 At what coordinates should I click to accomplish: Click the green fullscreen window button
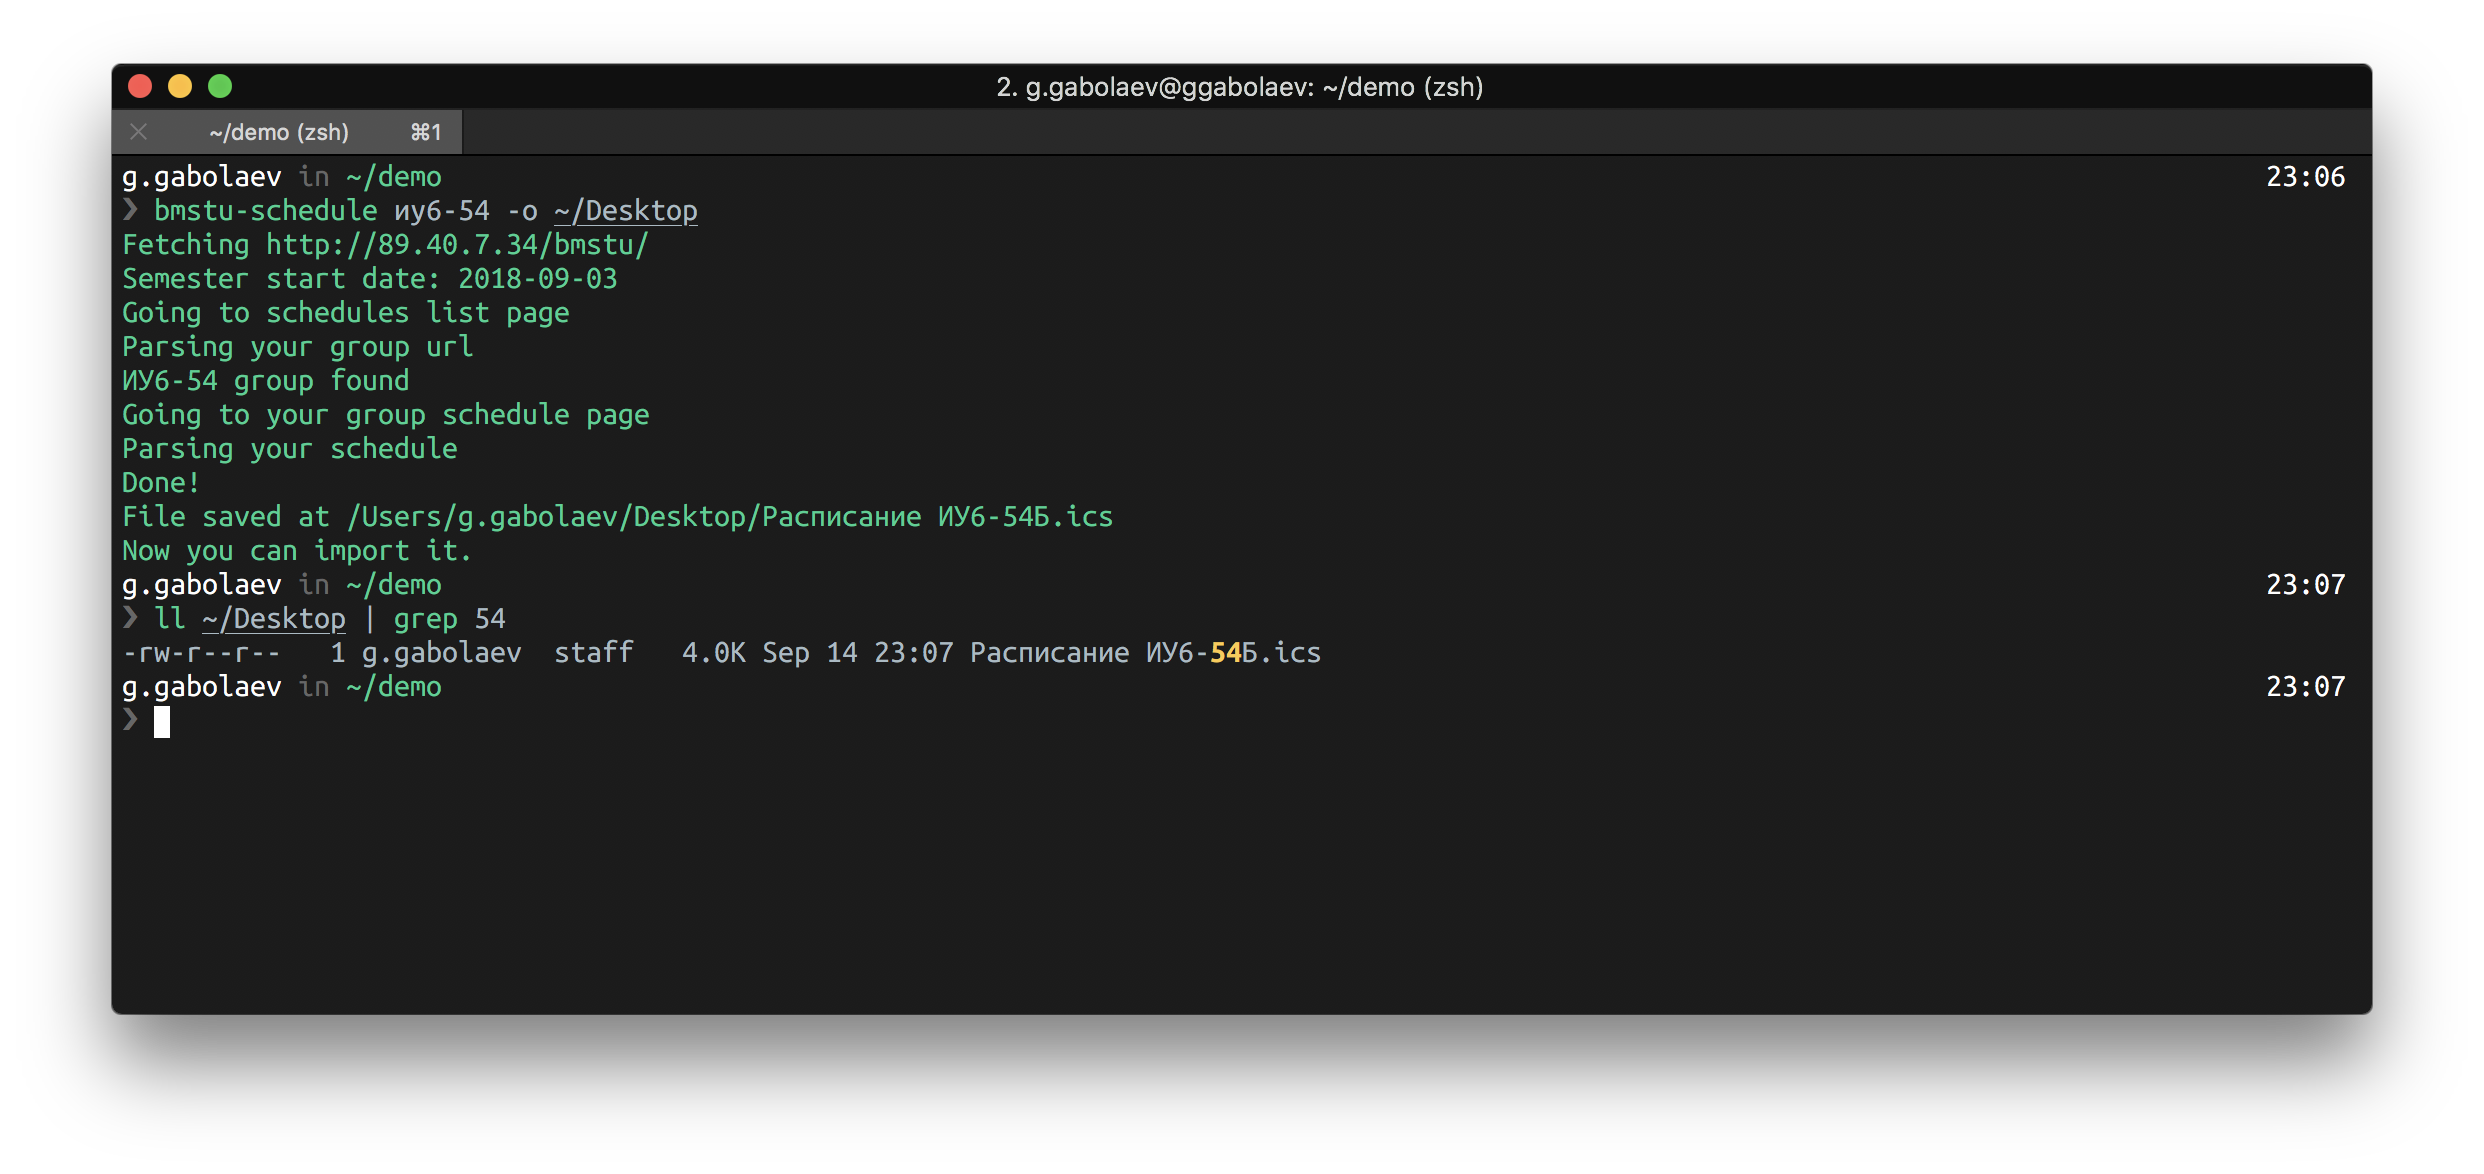[x=220, y=87]
